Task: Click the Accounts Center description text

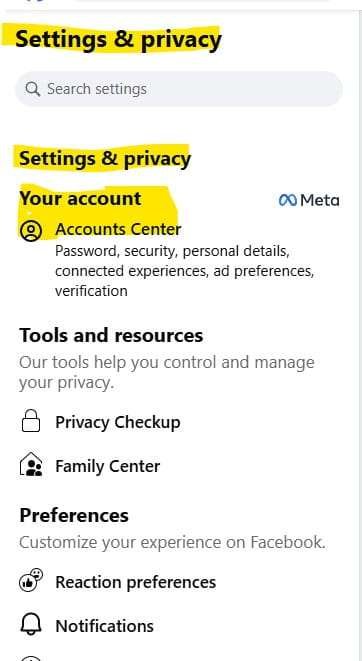Action: [x=185, y=271]
